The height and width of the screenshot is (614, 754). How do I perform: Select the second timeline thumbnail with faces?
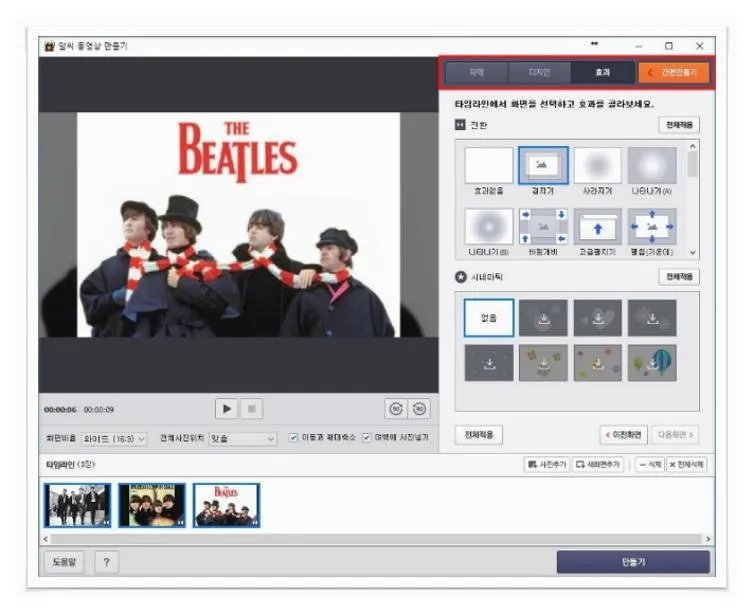pyautogui.click(x=152, y=505)
